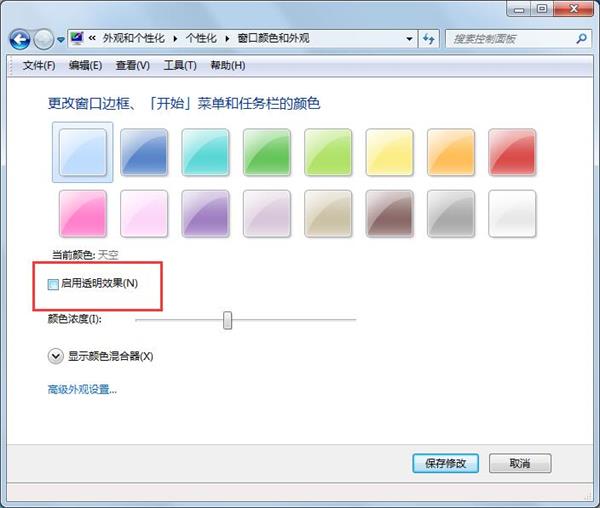Click the magnifier search icon
The height and width of the screenshot is (508, 600).
pos(582,38)
